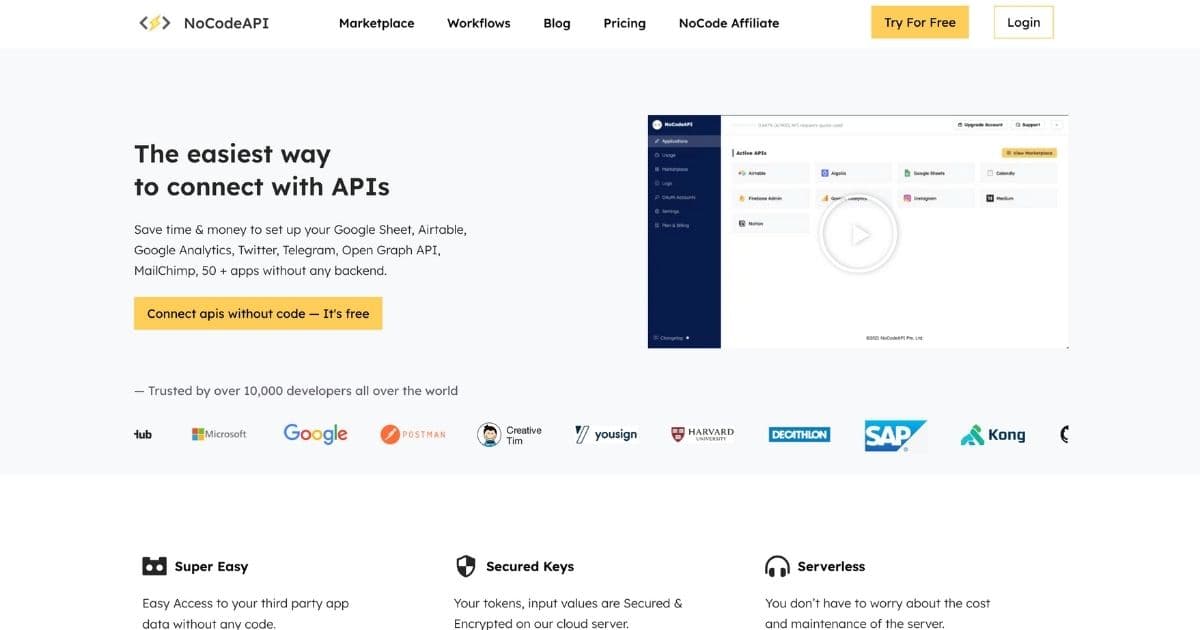Click the SAP logo
The image size is (1200, 630).
[895, 435]
